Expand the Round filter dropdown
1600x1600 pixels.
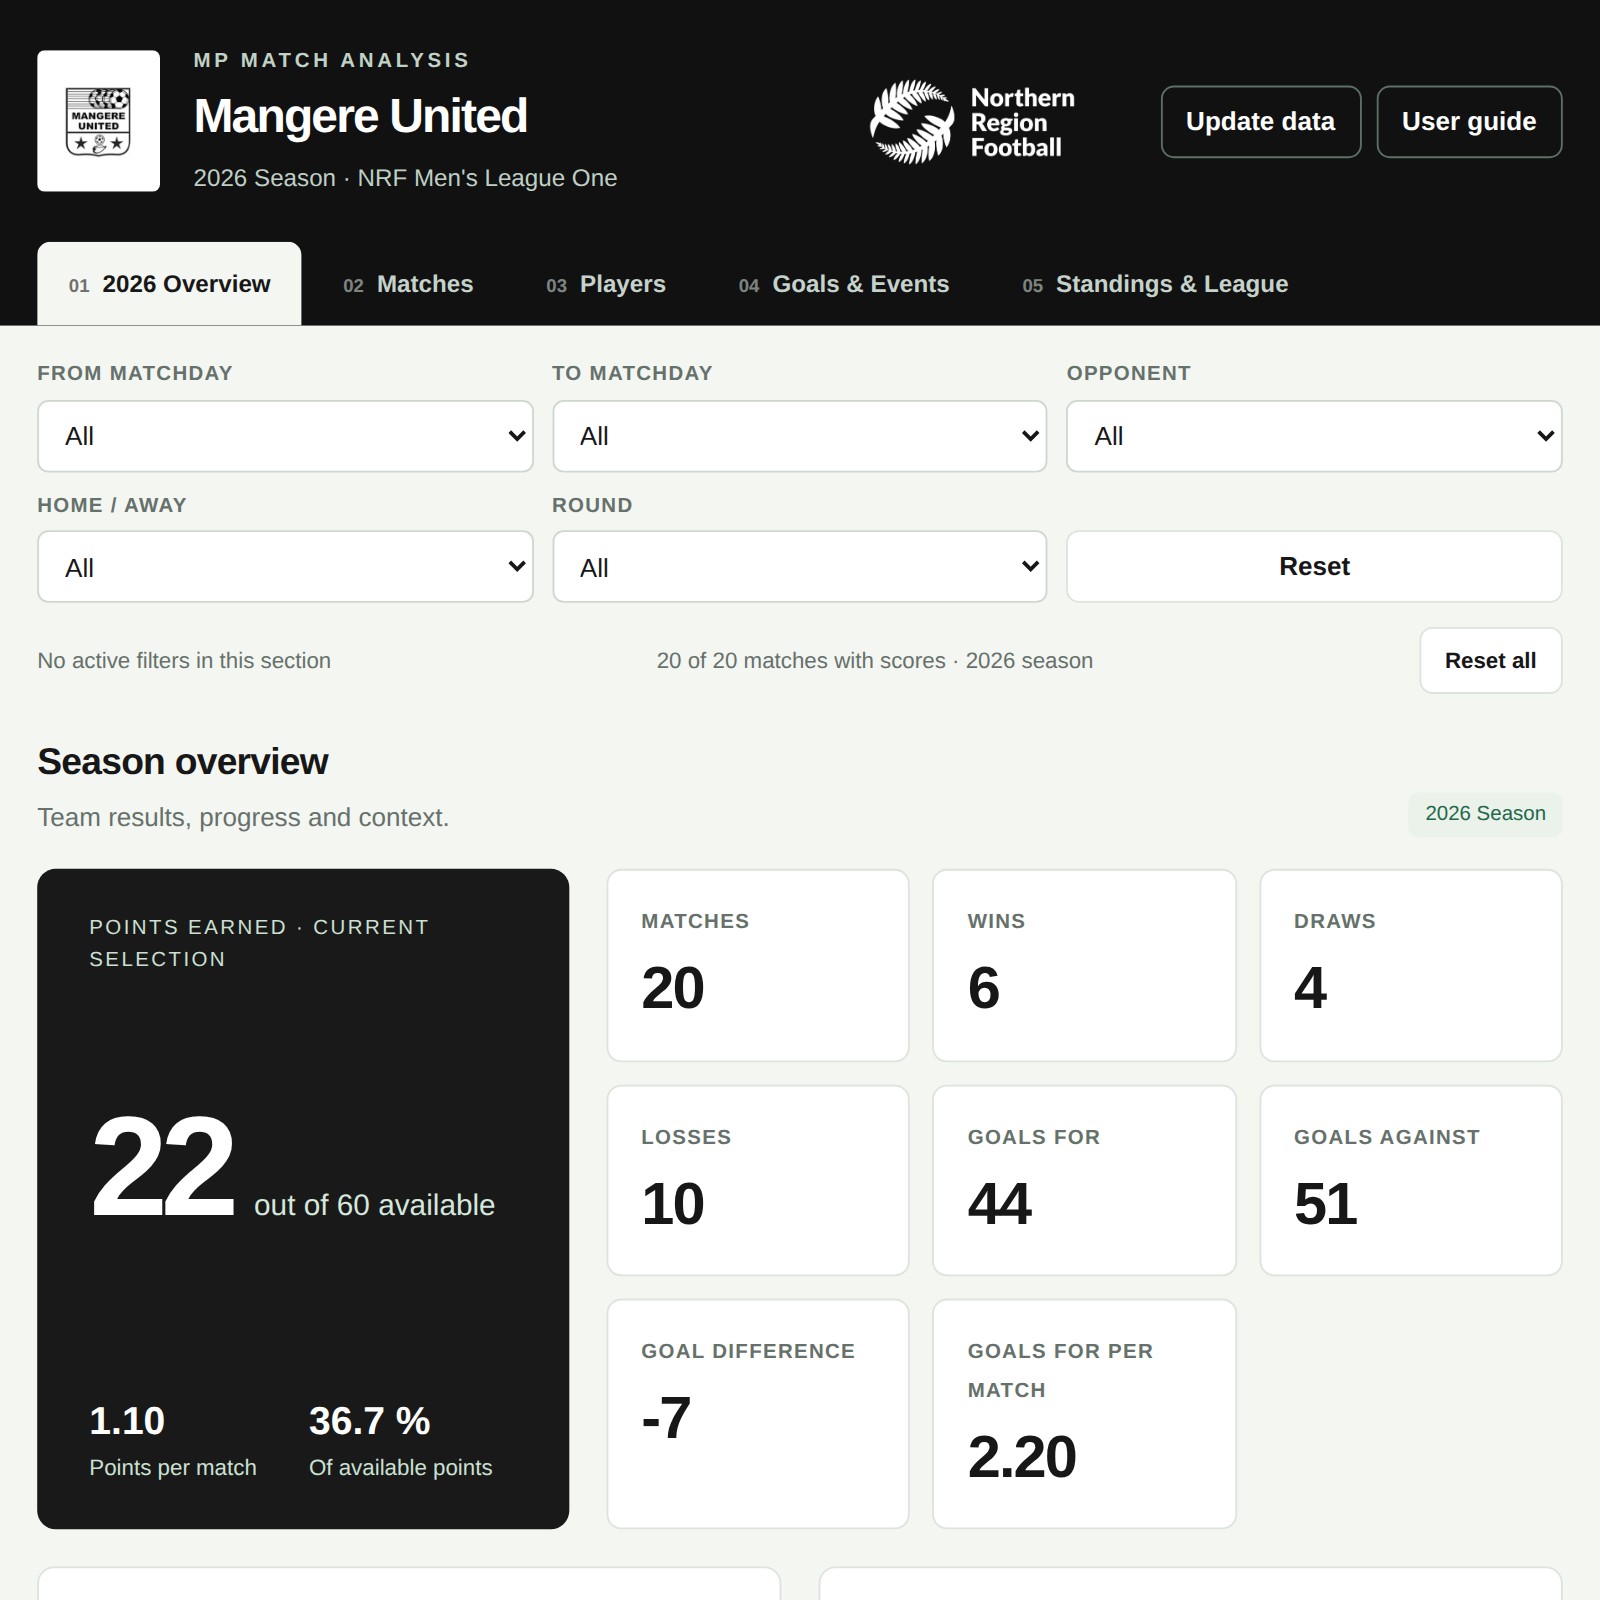point(799,567)
